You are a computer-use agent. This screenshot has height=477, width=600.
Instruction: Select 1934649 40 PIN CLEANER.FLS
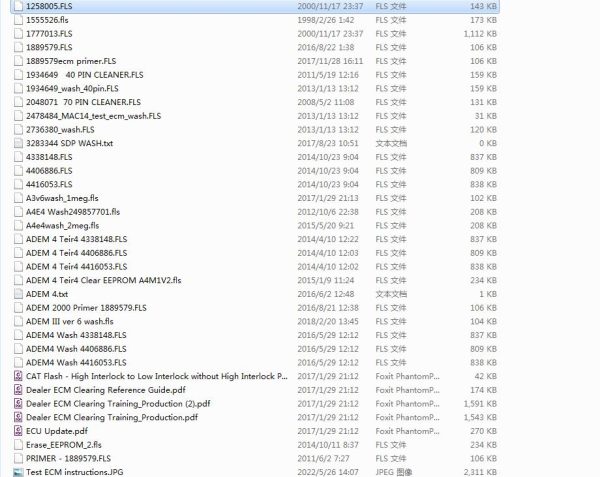pos(85,75)
